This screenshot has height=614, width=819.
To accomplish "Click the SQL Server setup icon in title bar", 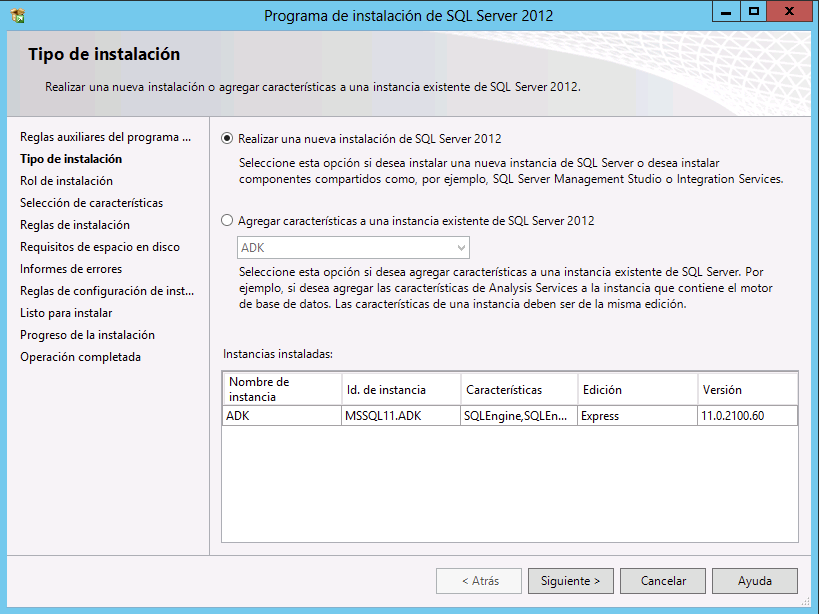I will click(18, 16).
